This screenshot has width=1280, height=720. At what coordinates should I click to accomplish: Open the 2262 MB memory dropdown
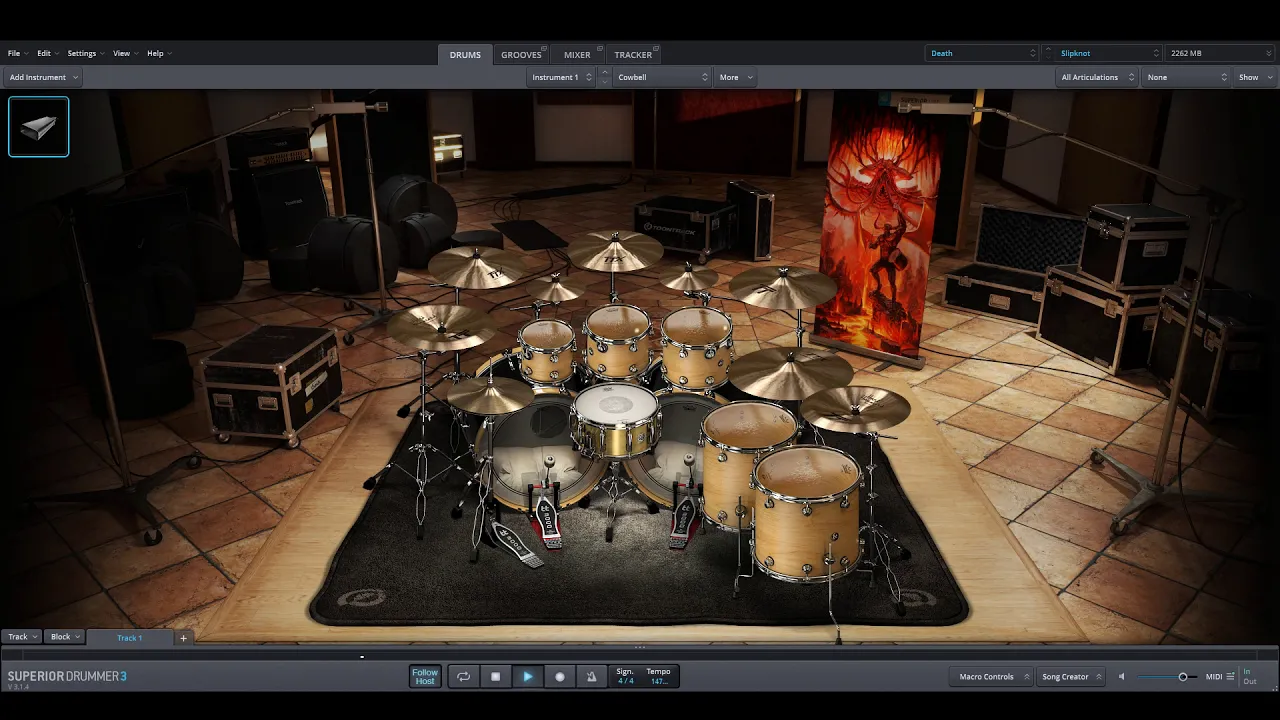pos(1219,53)
